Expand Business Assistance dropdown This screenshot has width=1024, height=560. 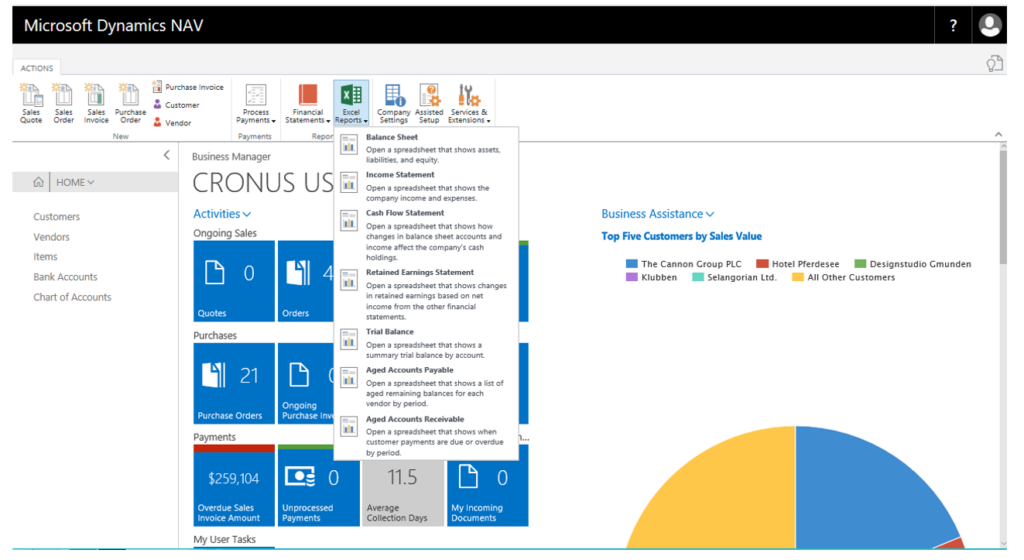[x=658, y=213]
